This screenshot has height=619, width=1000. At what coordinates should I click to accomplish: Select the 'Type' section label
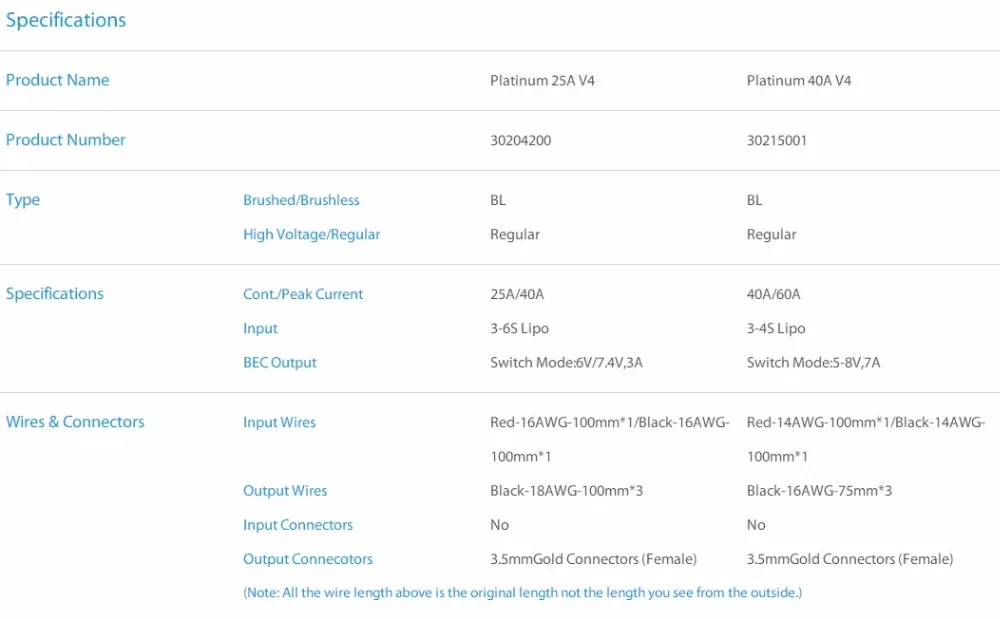pyautogui.click(x=23, y=200)
